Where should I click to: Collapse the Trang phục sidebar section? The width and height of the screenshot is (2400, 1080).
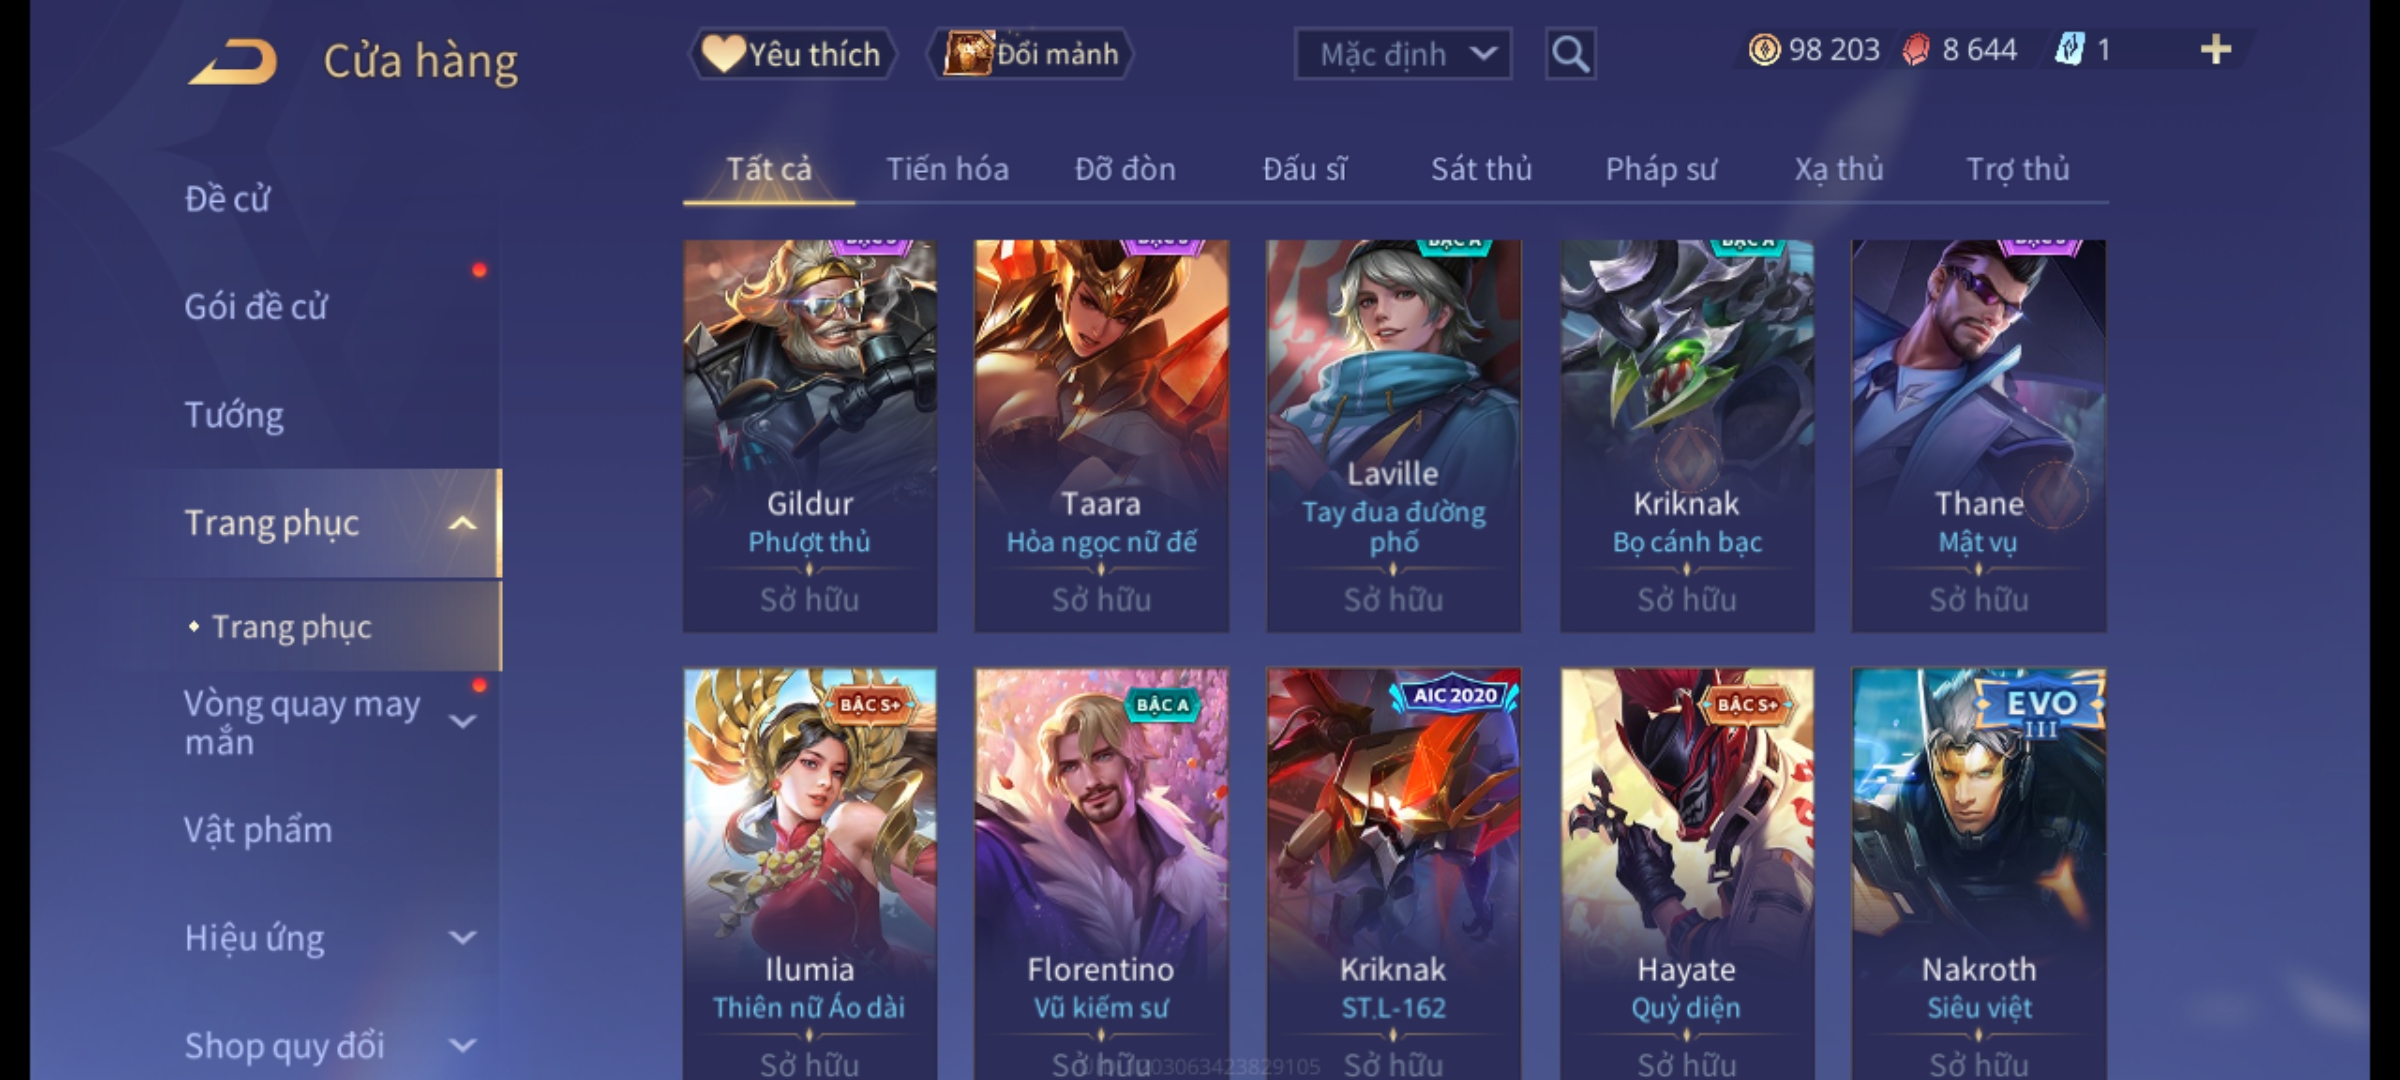point(462,523)
